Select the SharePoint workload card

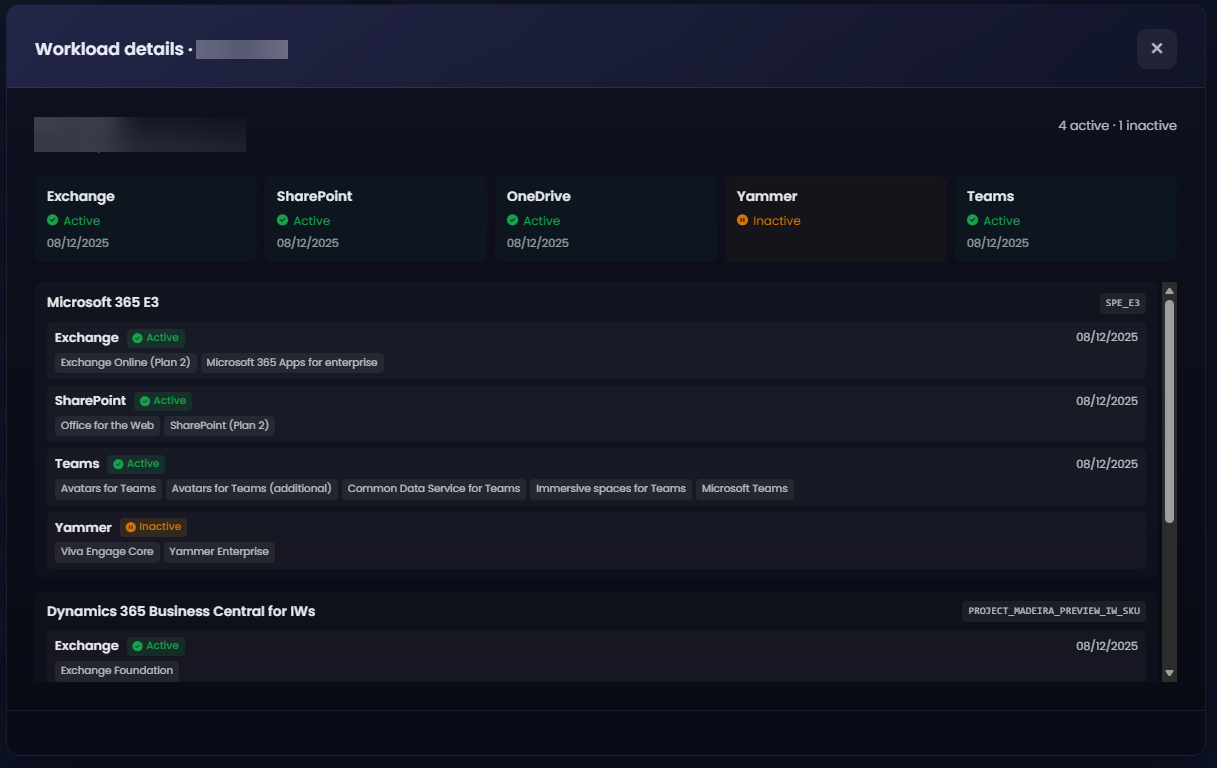(376, 219)
